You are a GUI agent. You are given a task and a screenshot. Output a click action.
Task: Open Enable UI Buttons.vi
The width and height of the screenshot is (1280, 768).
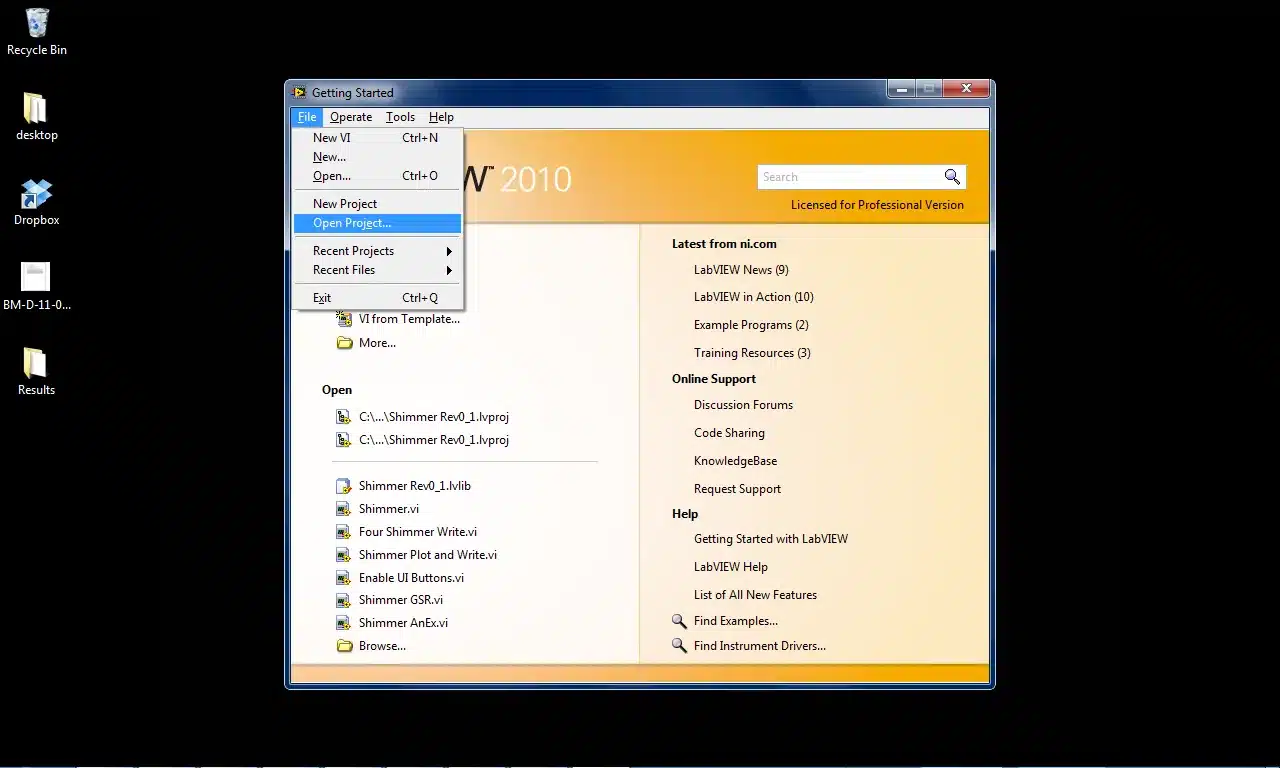(411, 578)
